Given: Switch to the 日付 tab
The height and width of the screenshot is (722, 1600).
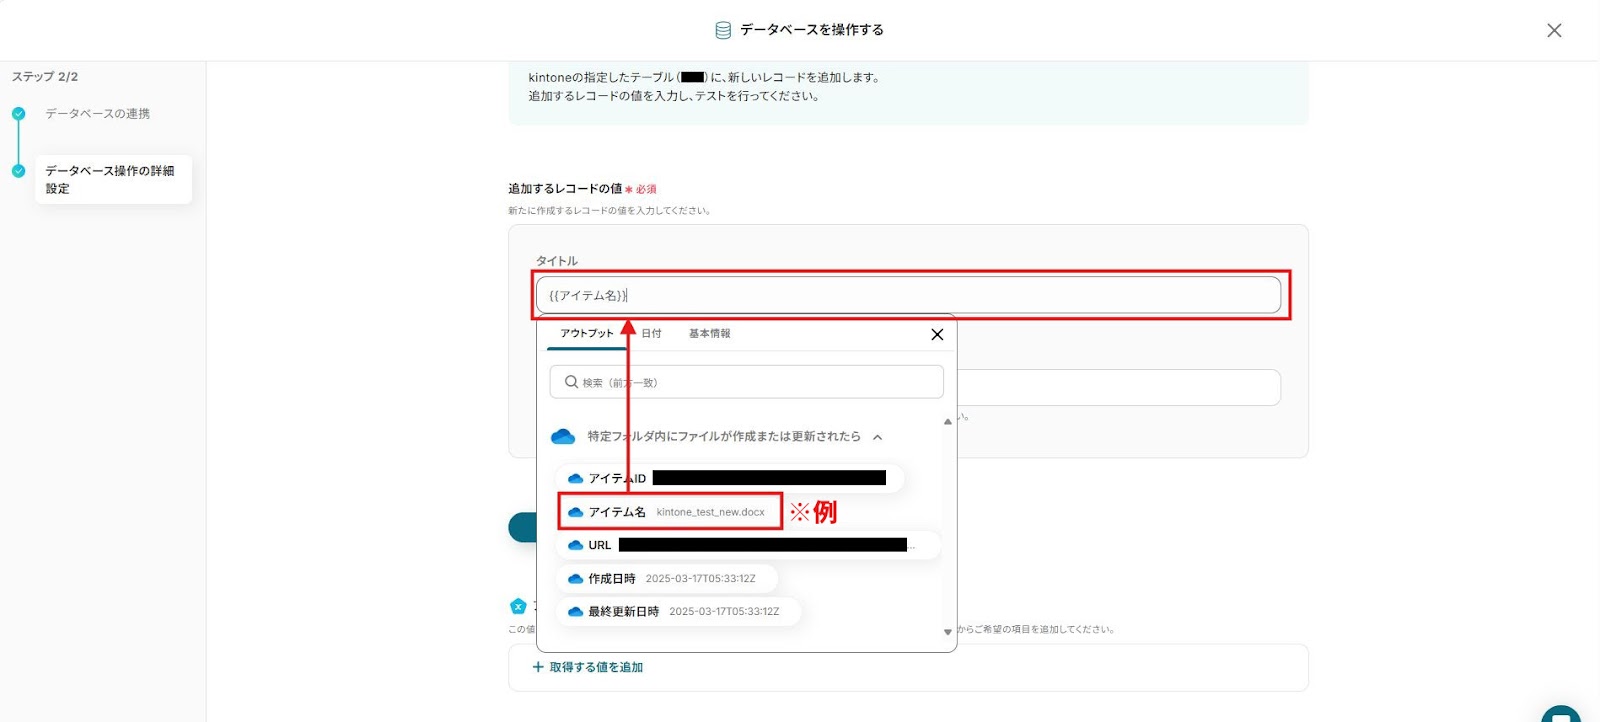Looking at the screenshot, I should pyautogui.click(x=651, y=333).
